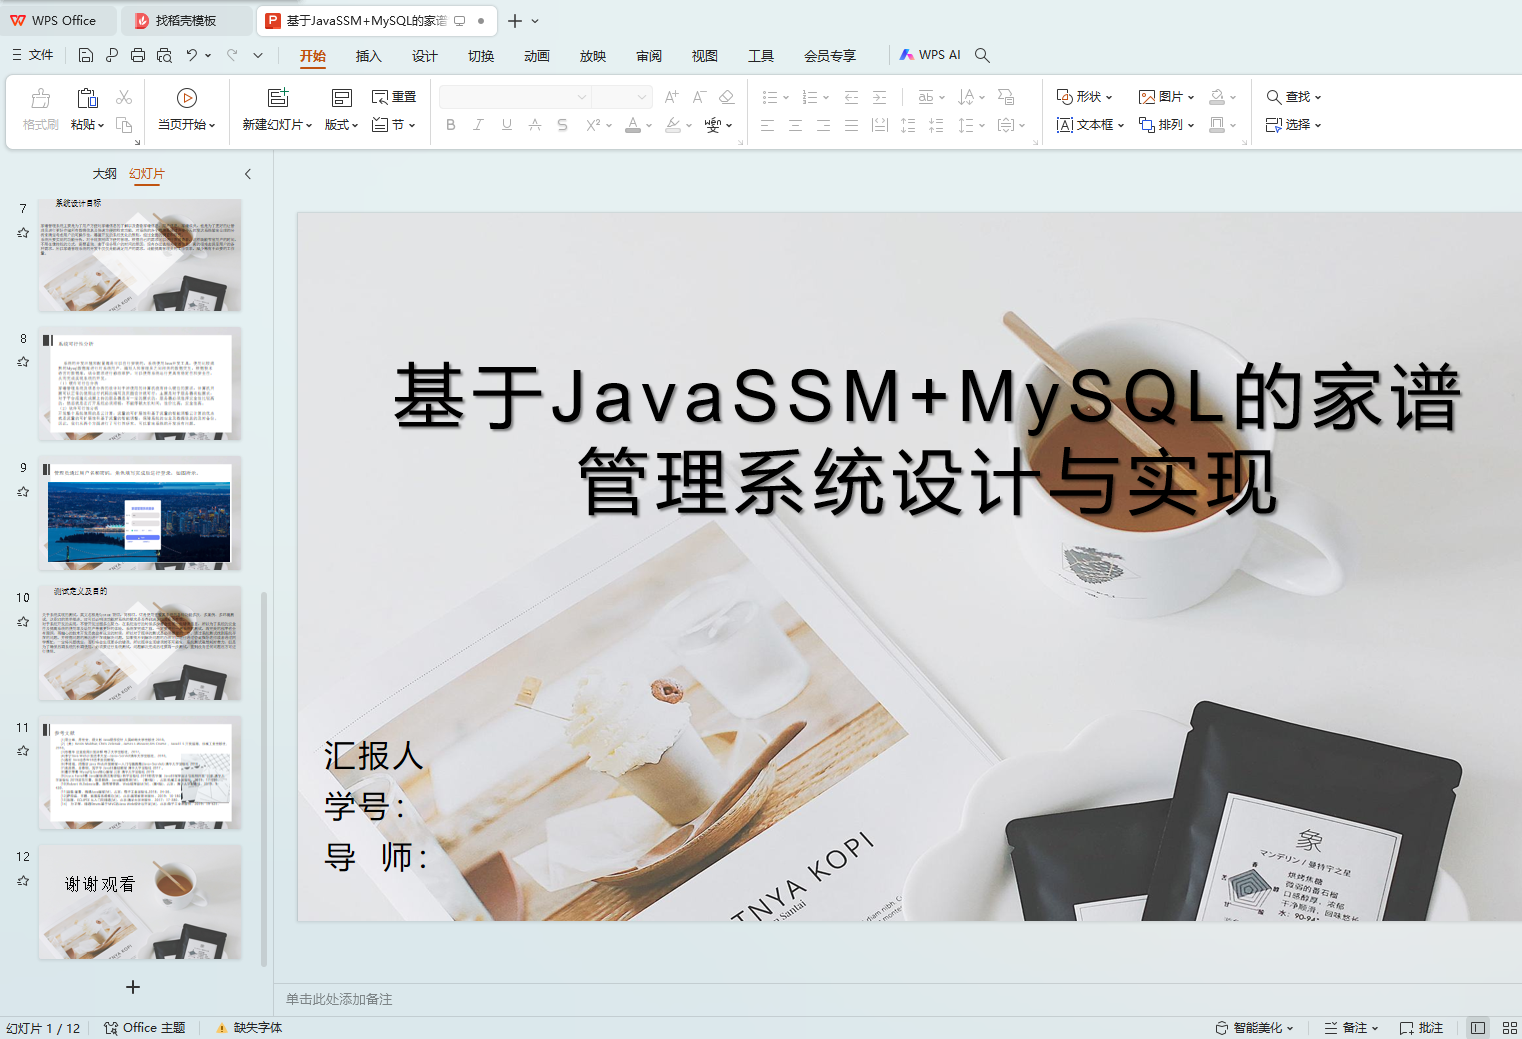Open the Insert (插入) ribbon tab
Screen dimensions: 1522x1039
369,56
